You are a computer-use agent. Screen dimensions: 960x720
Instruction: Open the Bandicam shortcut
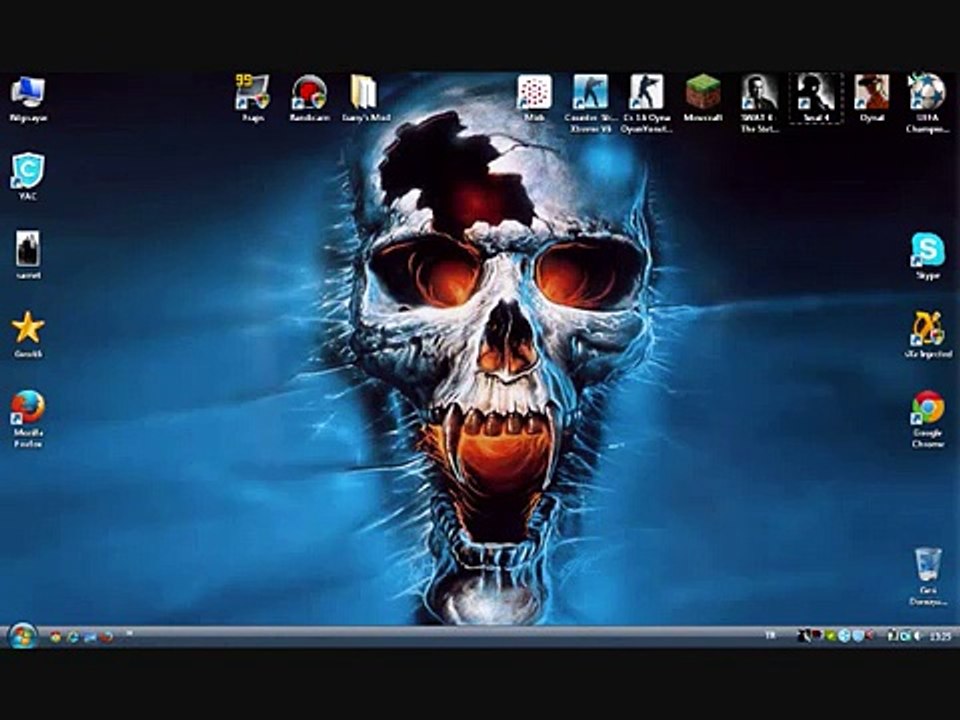[309, 99]
